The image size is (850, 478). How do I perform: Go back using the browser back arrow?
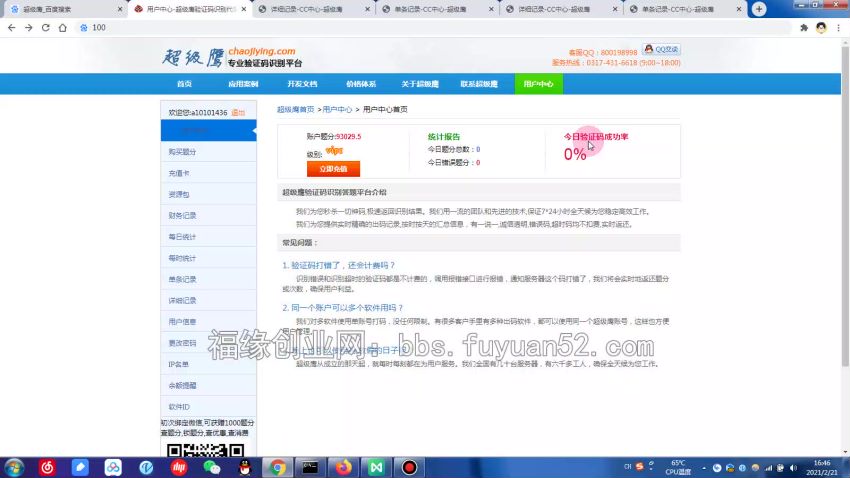pos(11,28)
